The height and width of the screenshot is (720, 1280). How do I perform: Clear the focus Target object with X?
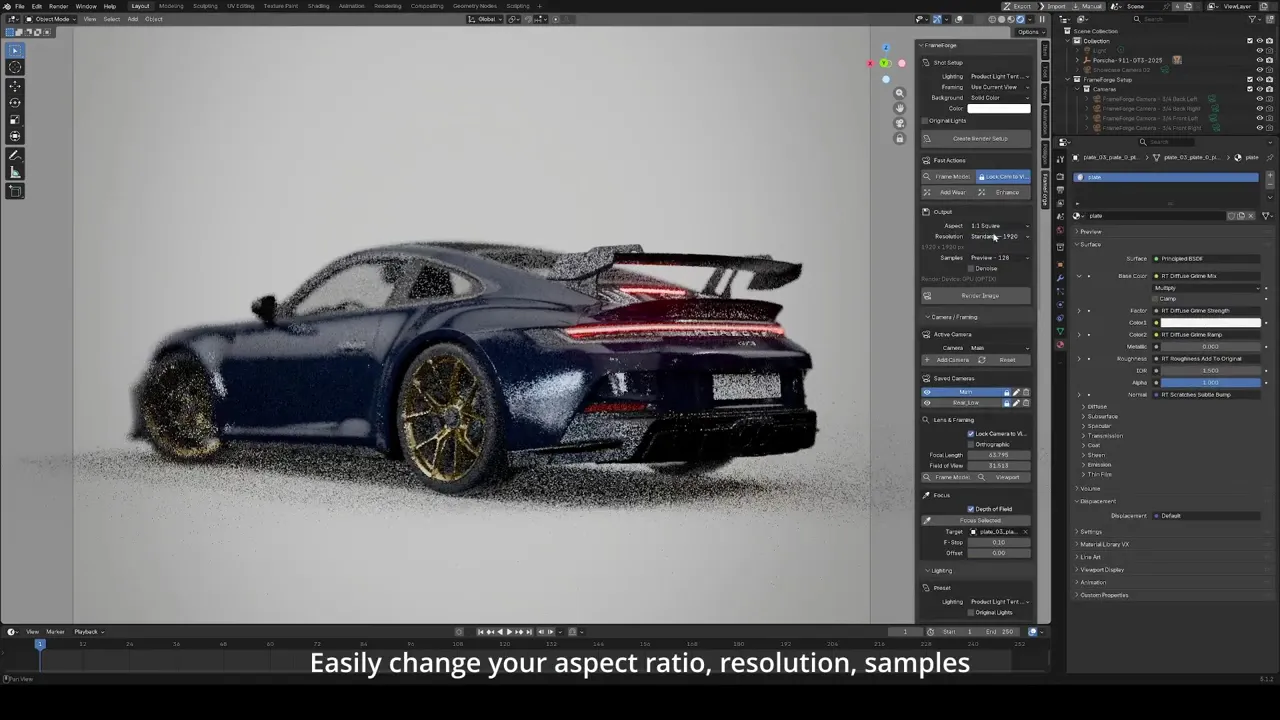tap(1025, 532)
